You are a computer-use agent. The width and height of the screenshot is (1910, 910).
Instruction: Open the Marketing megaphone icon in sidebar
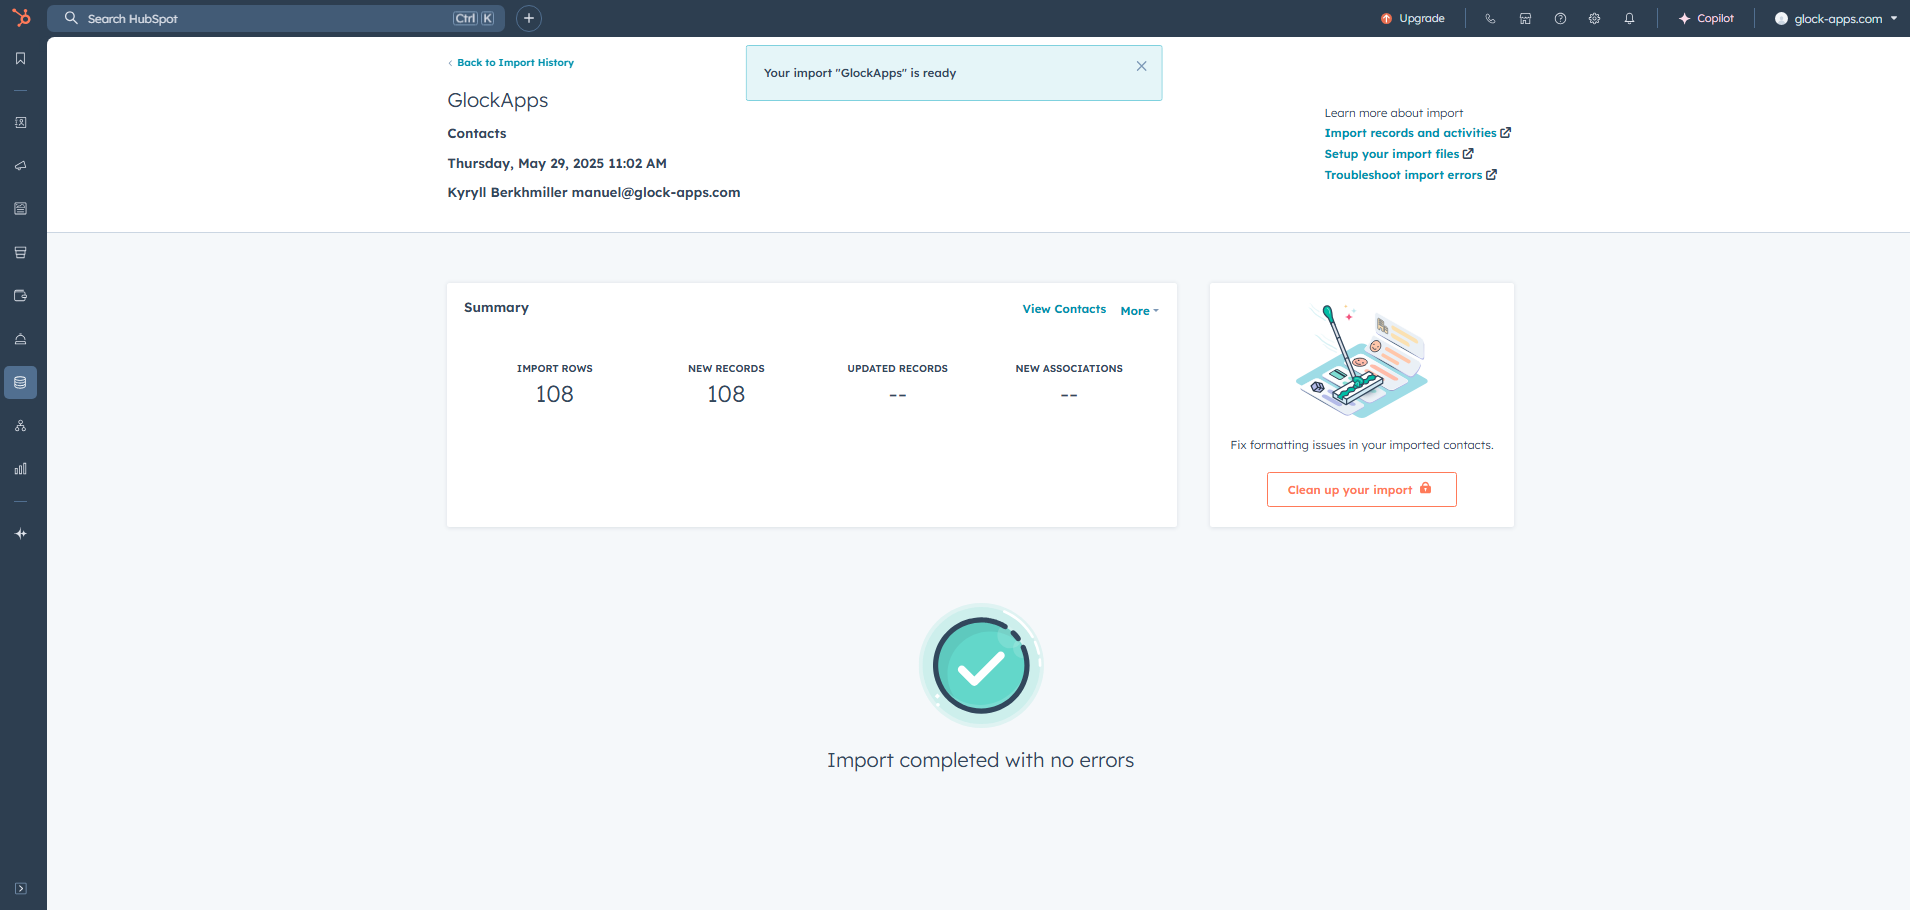(x=20, y=165)
